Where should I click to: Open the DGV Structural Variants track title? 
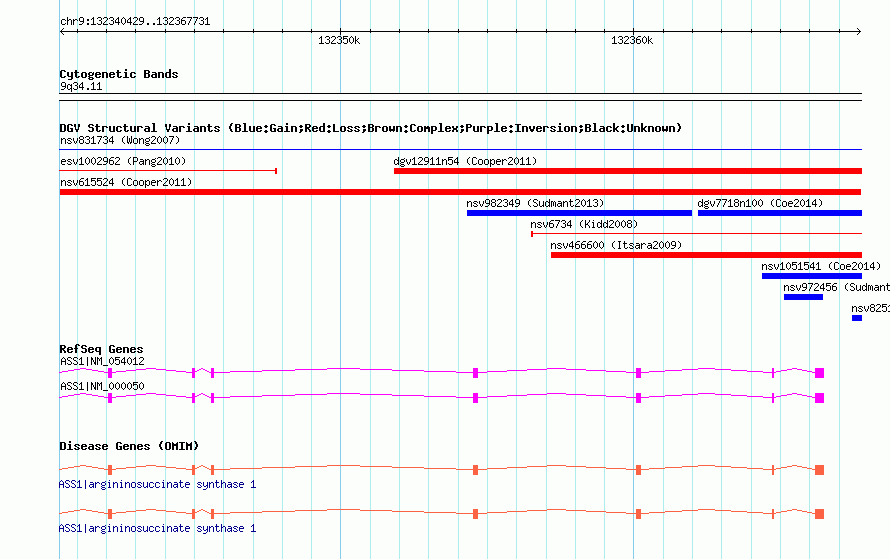370,128
